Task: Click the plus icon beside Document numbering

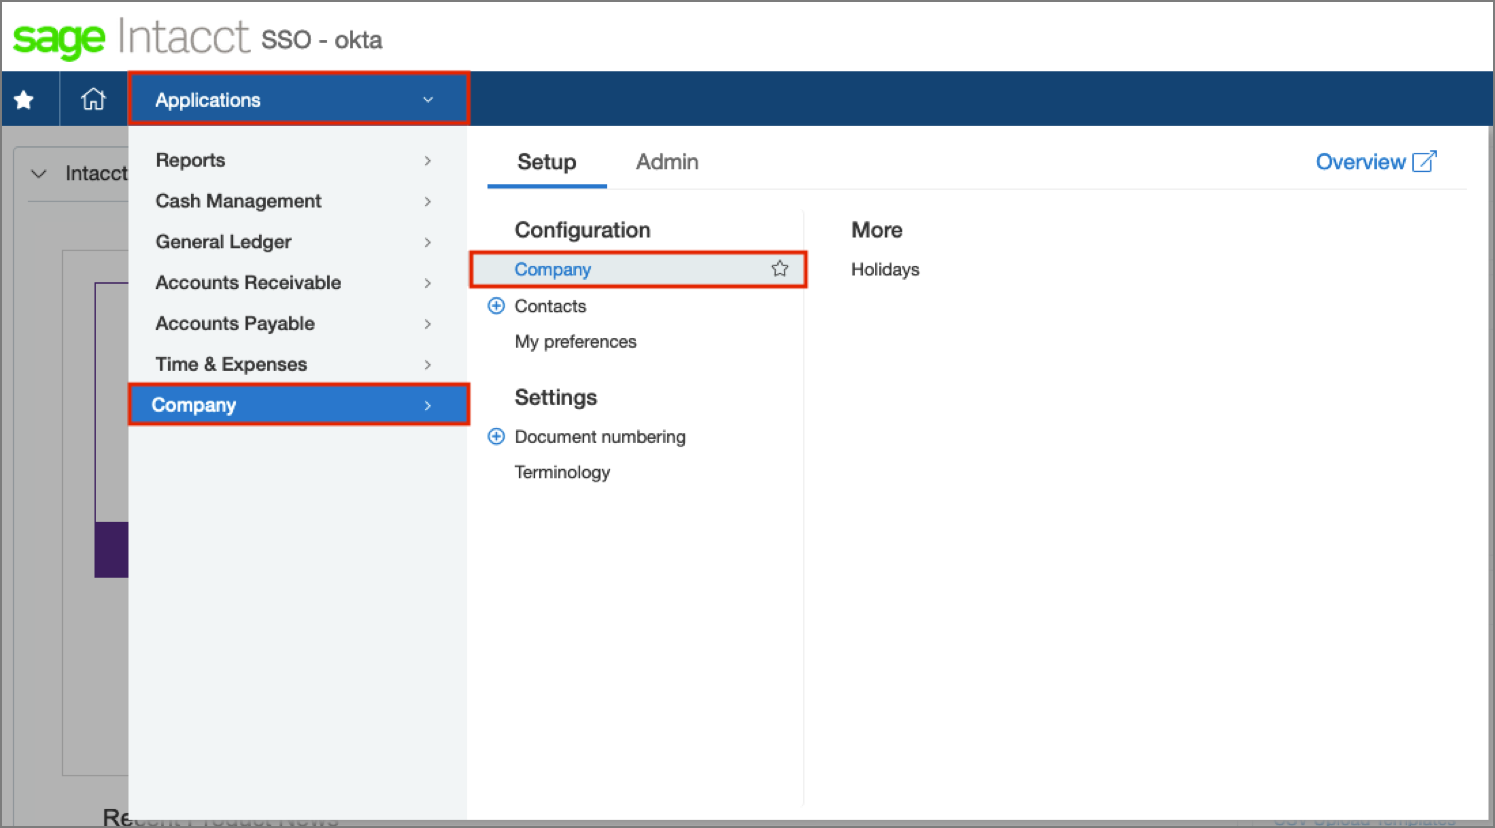Action: coord(496,437)
